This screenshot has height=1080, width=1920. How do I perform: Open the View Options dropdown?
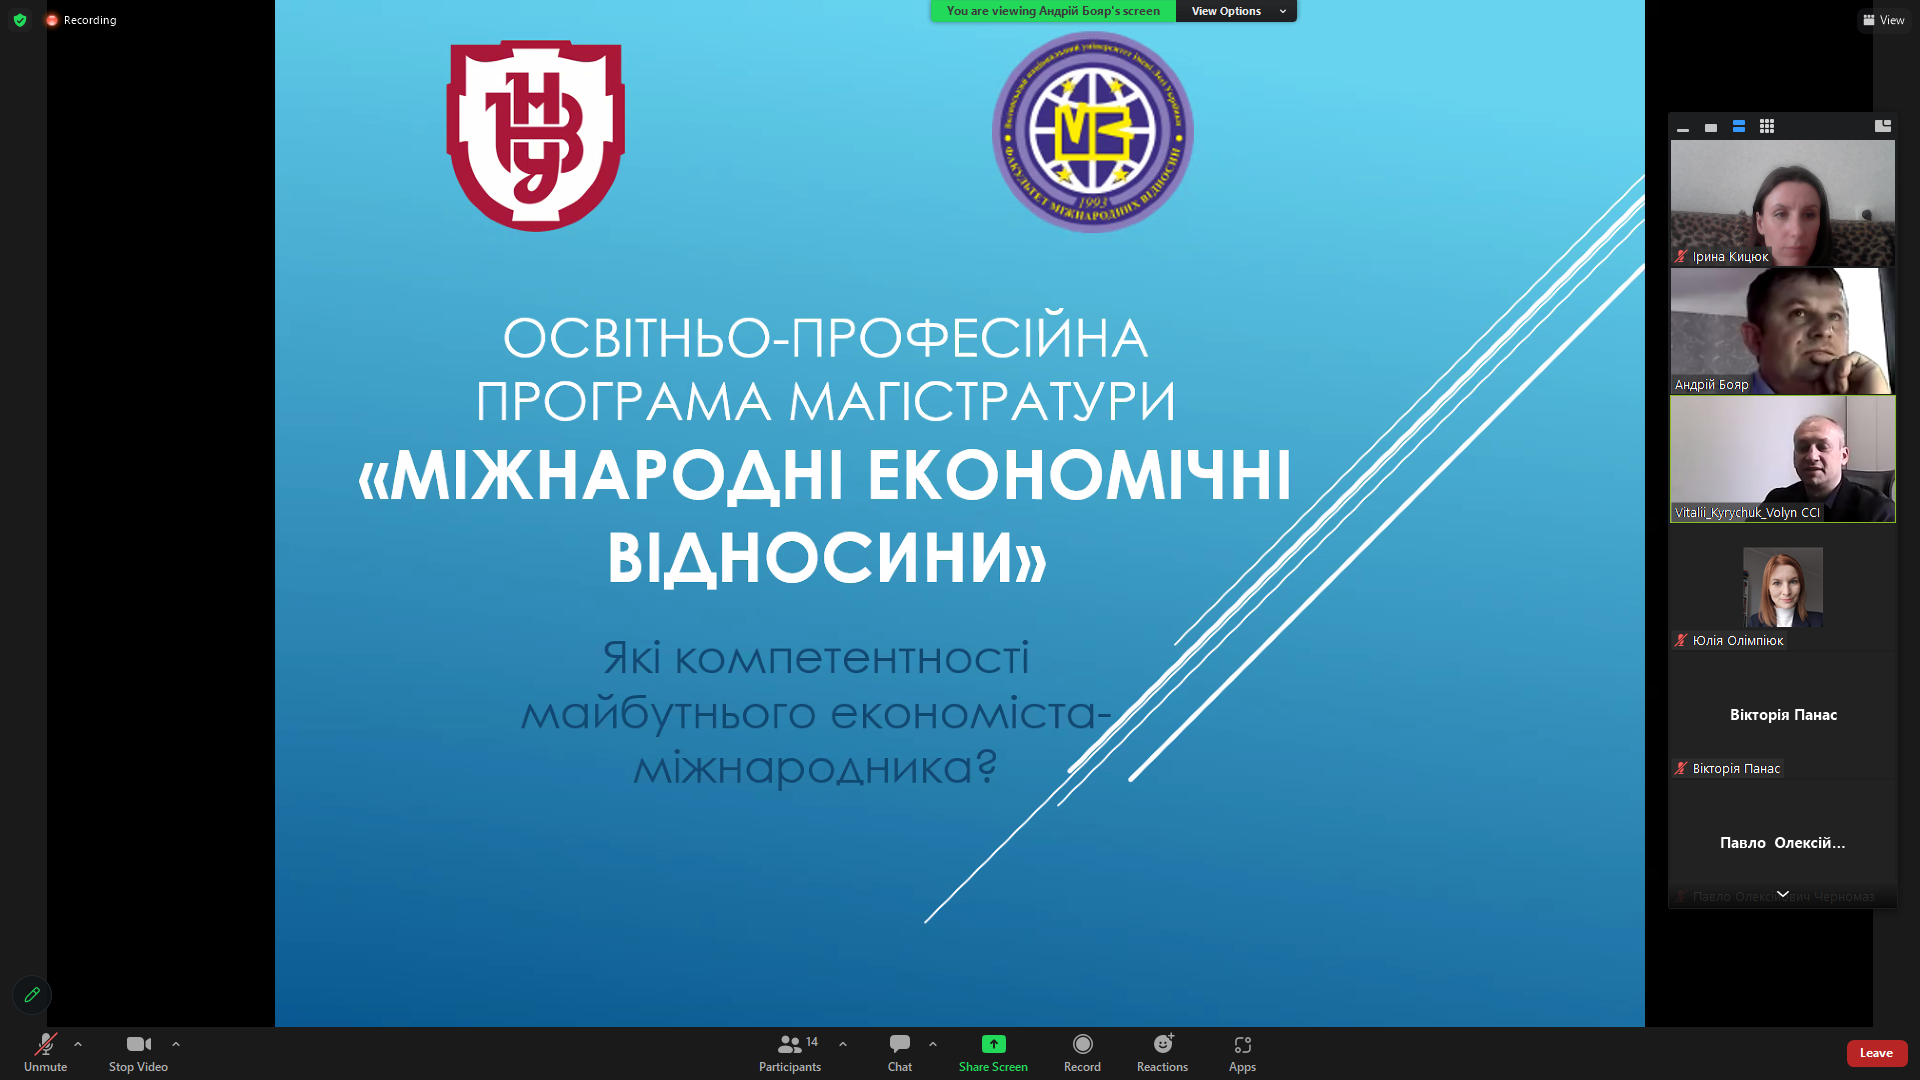(x=1236, y=11)
